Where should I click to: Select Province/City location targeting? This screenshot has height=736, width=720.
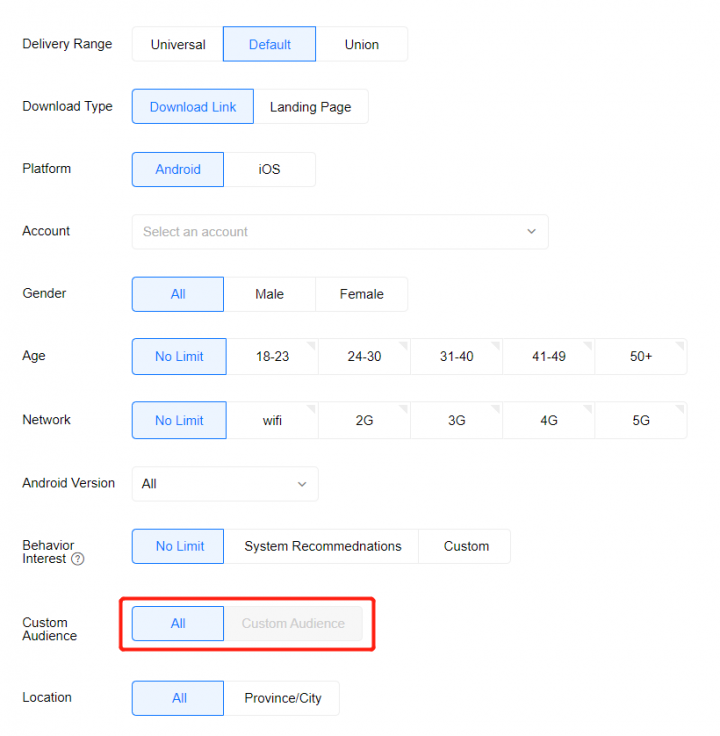point(283,698)
